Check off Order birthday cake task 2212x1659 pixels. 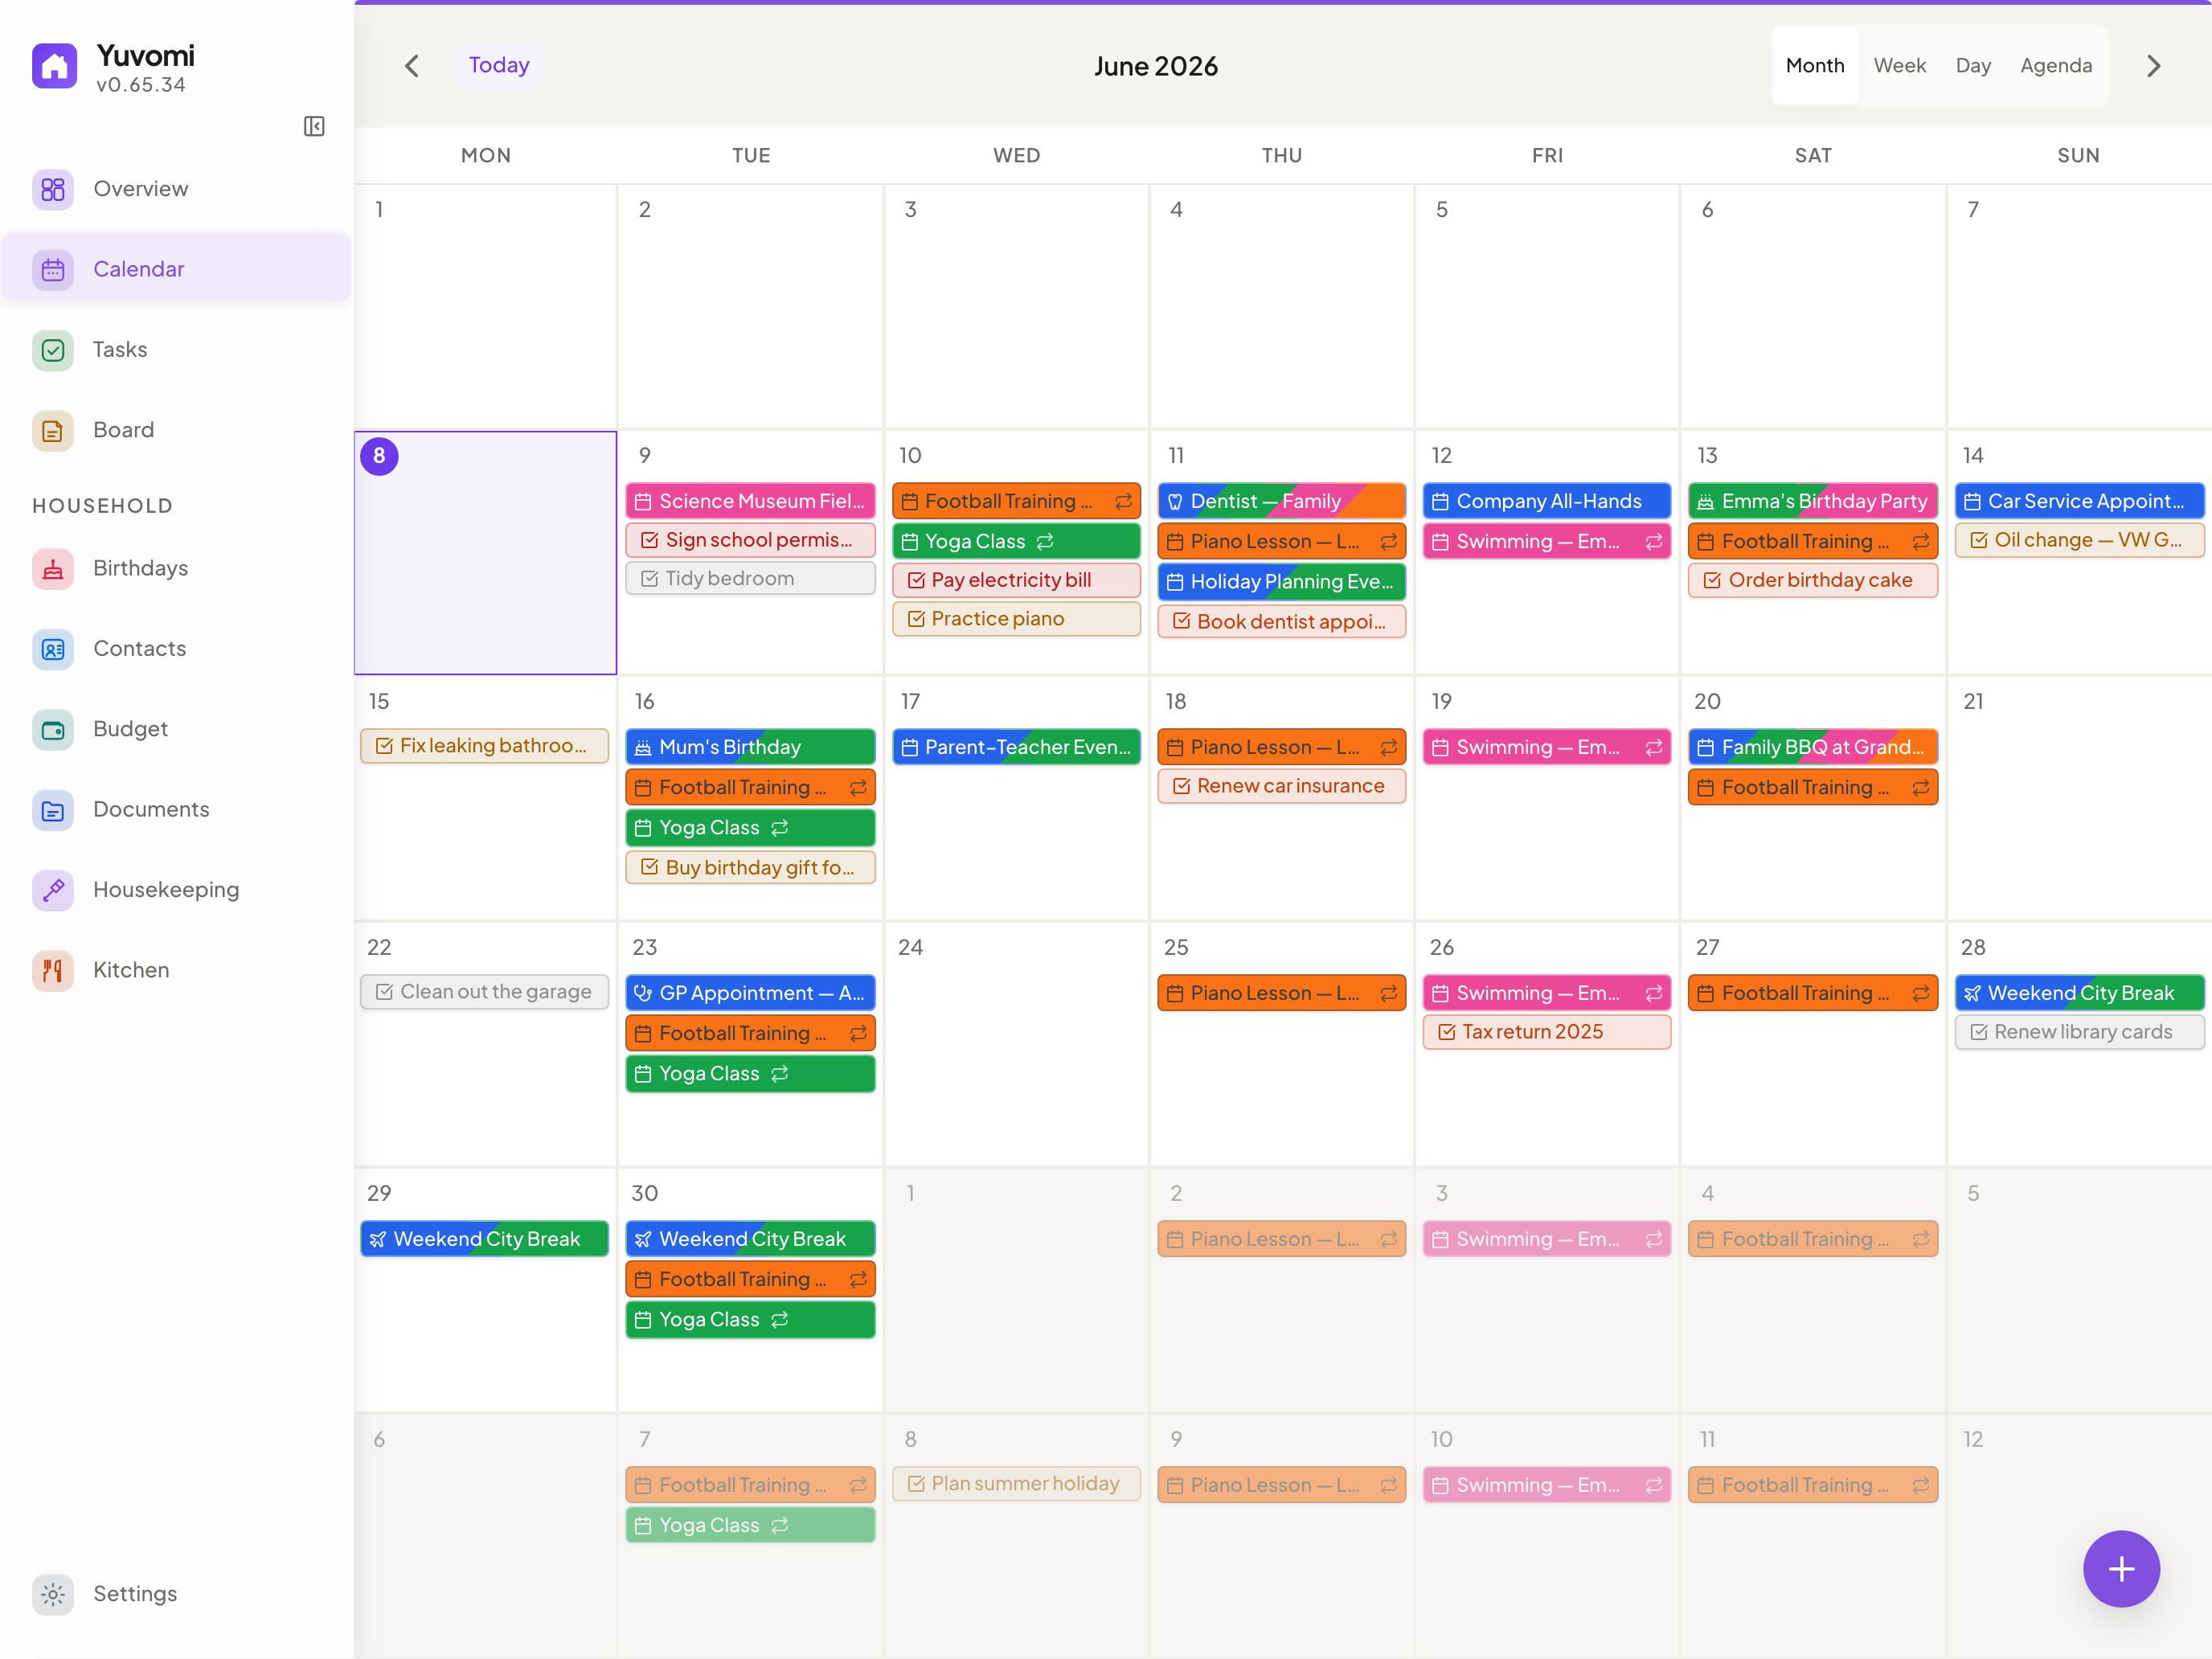coord(1712,580)
